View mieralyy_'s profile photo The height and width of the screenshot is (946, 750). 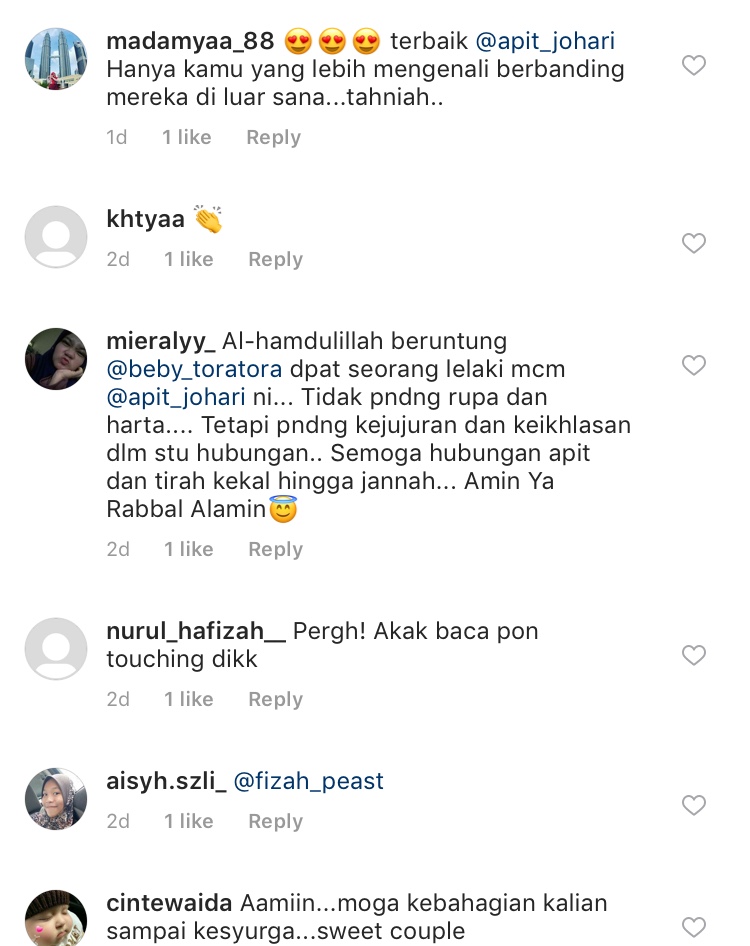pos(56,359)
